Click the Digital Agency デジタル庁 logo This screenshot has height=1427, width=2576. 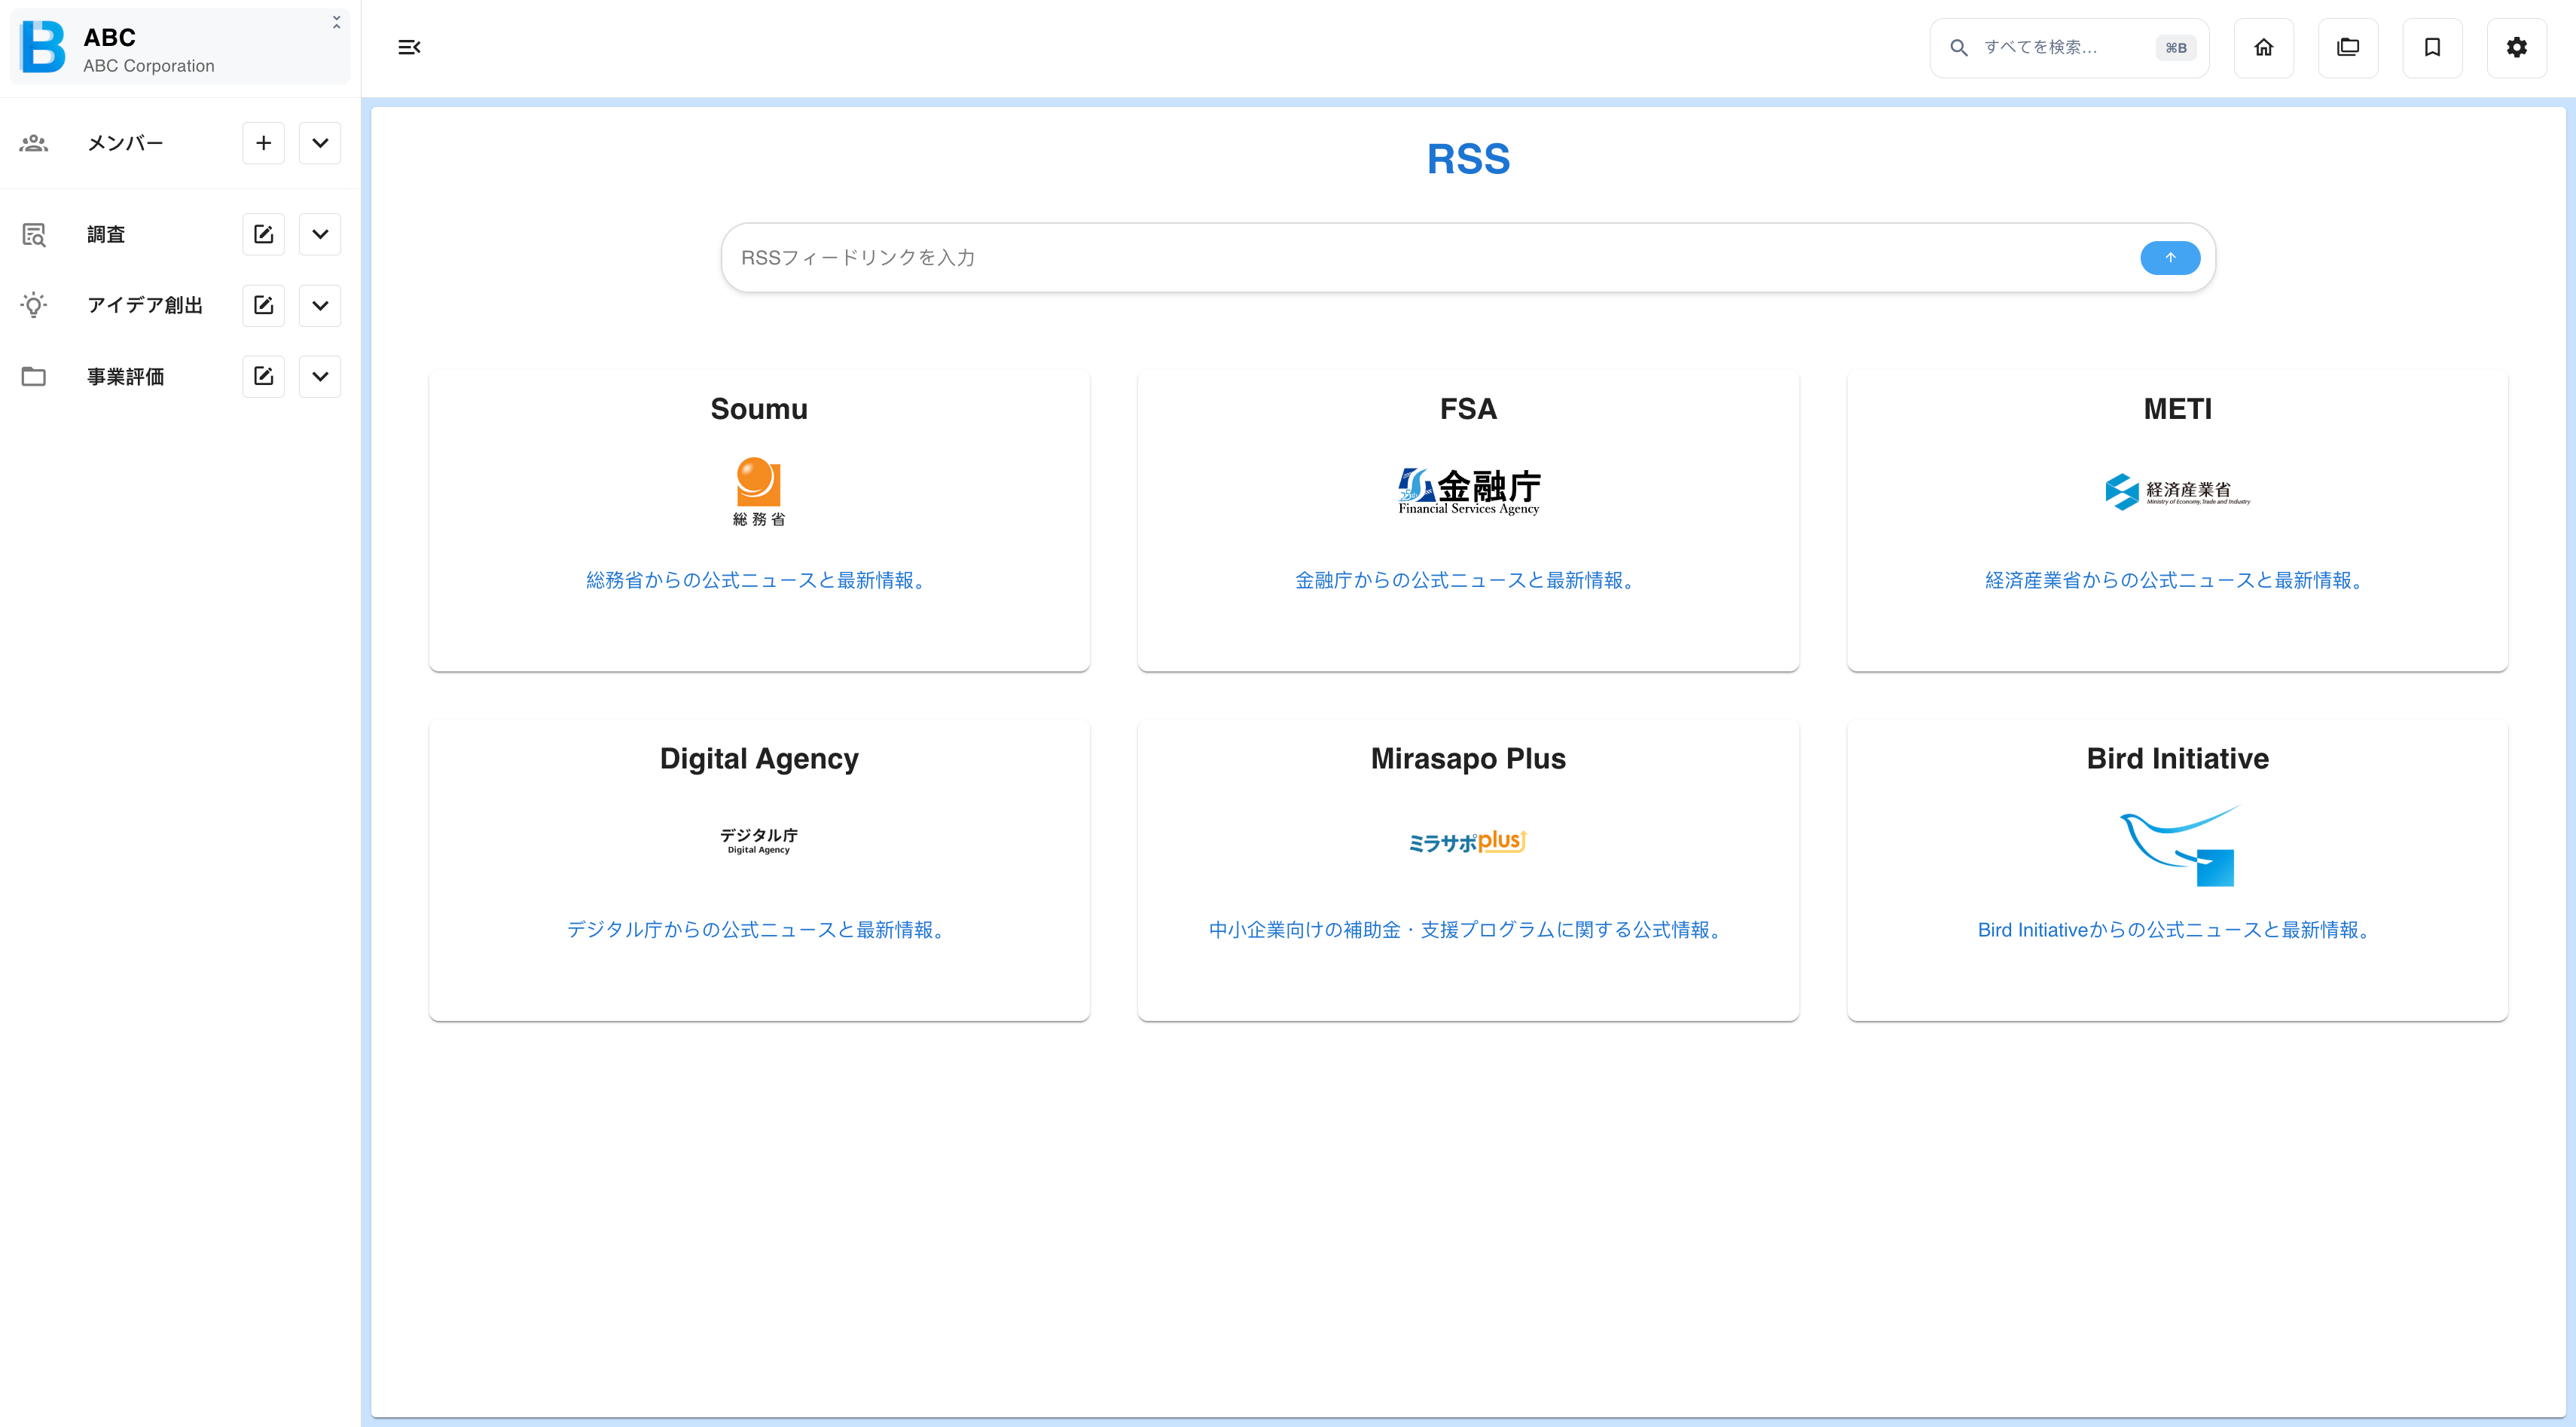tap(759, 840)
